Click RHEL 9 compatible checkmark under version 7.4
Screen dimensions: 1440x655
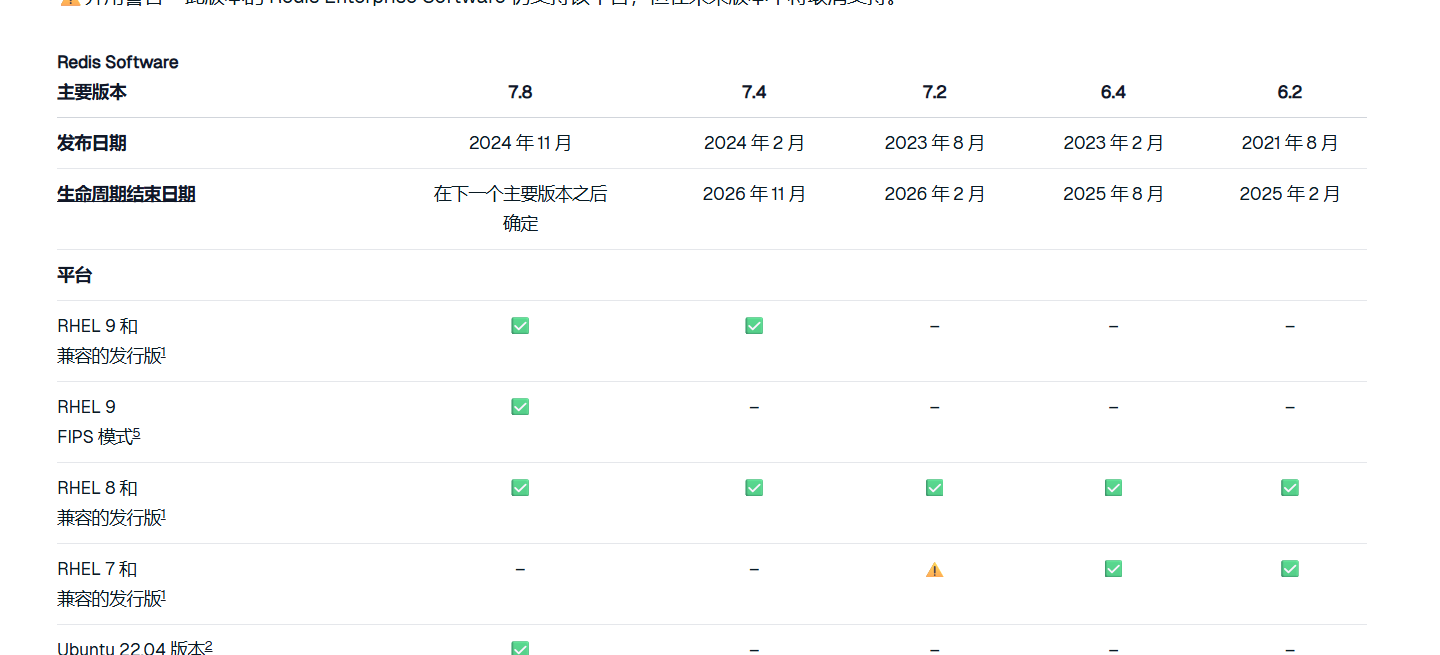pyautogui.click(x=754, y=326)
